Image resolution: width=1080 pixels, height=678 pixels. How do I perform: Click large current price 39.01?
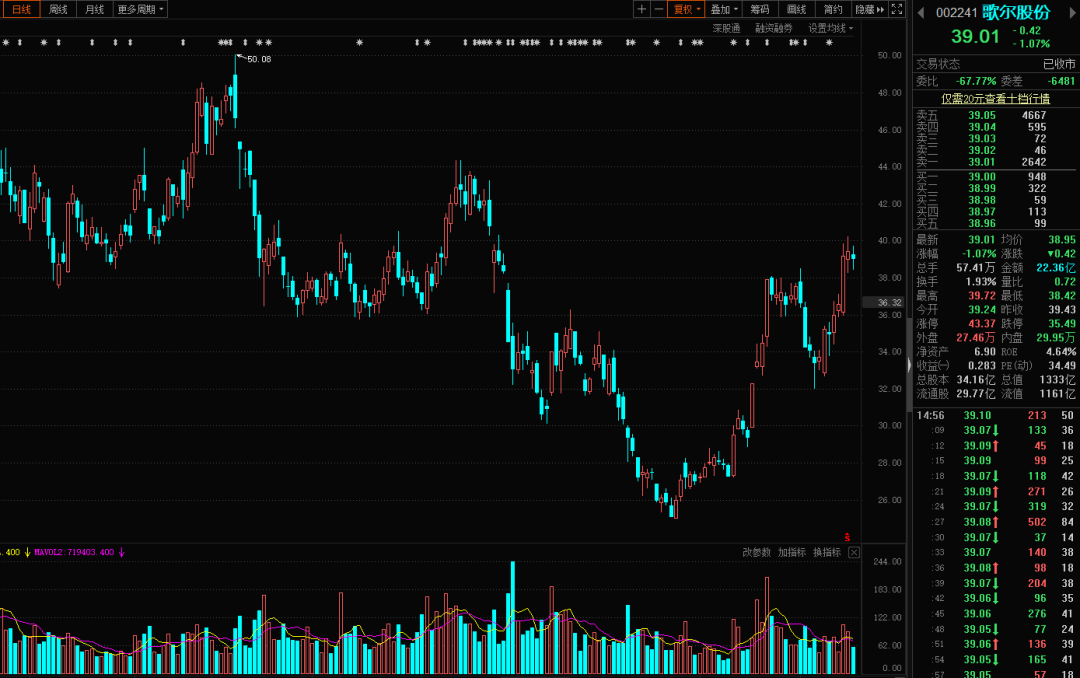click(975, 37)
